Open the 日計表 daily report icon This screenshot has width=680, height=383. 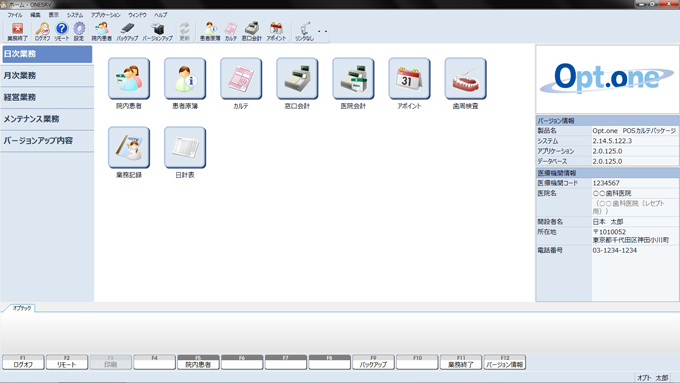point(185,147)
